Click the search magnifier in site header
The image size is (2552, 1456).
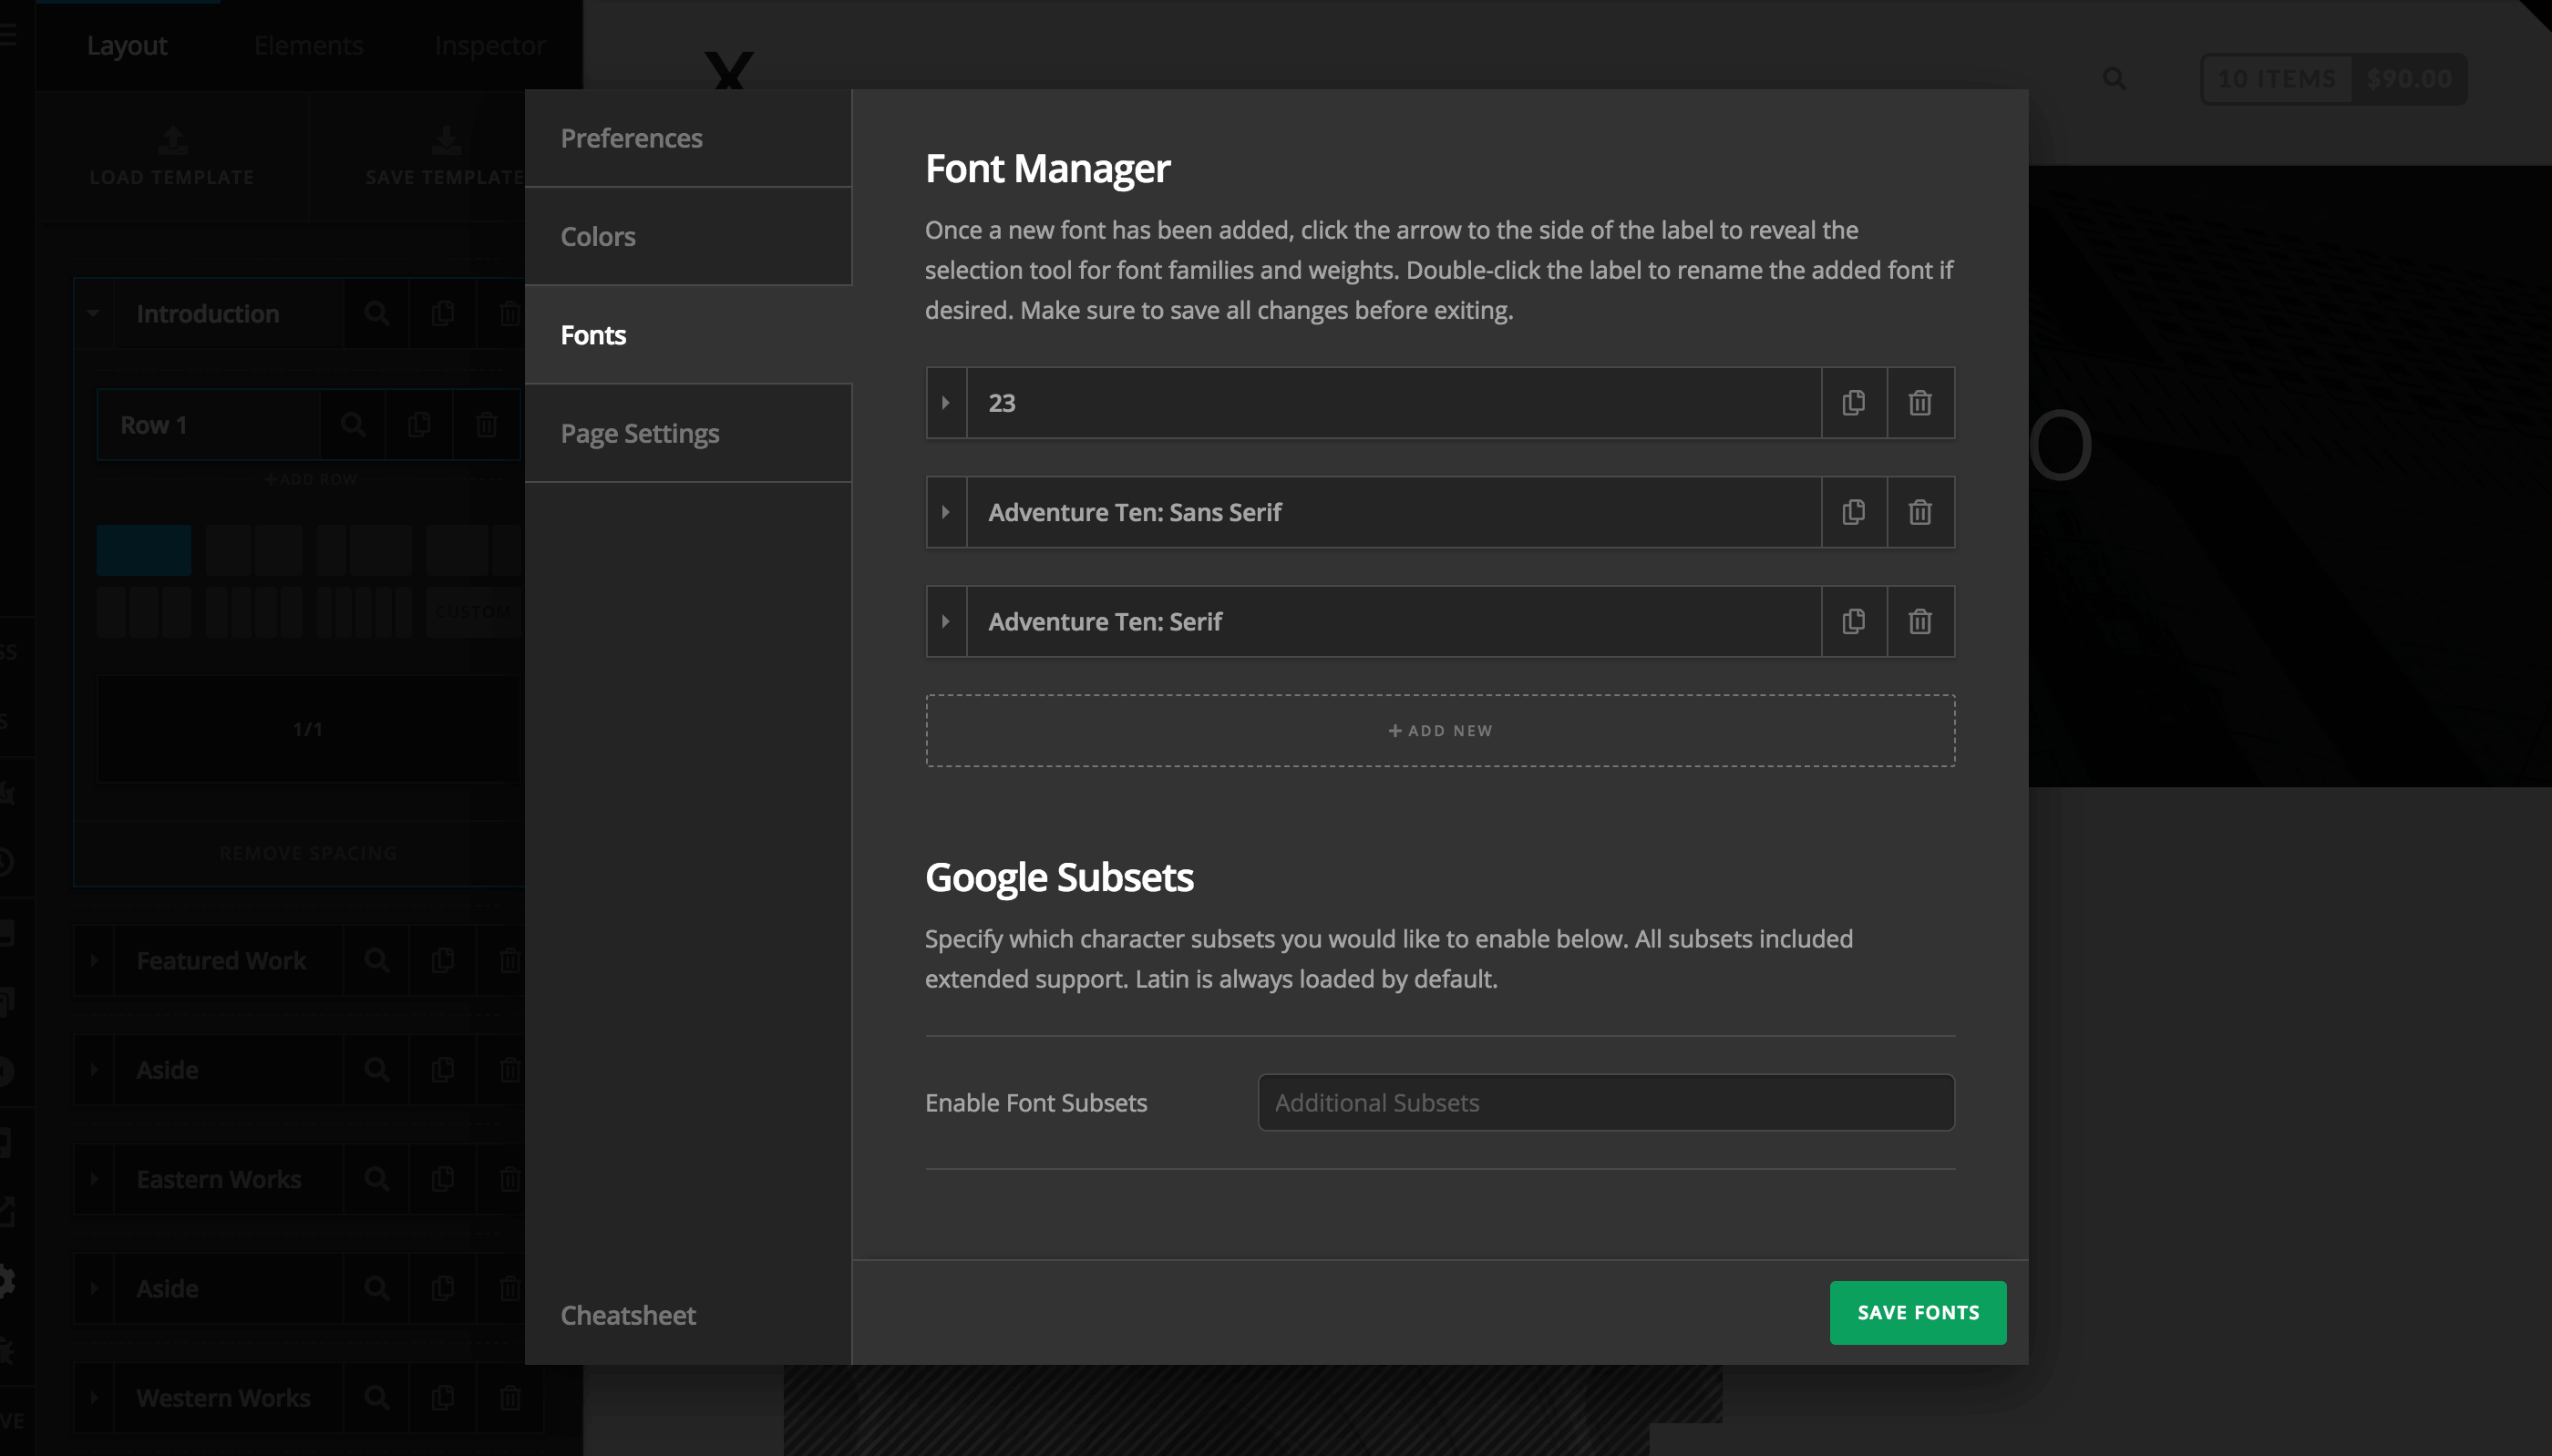2114,79
